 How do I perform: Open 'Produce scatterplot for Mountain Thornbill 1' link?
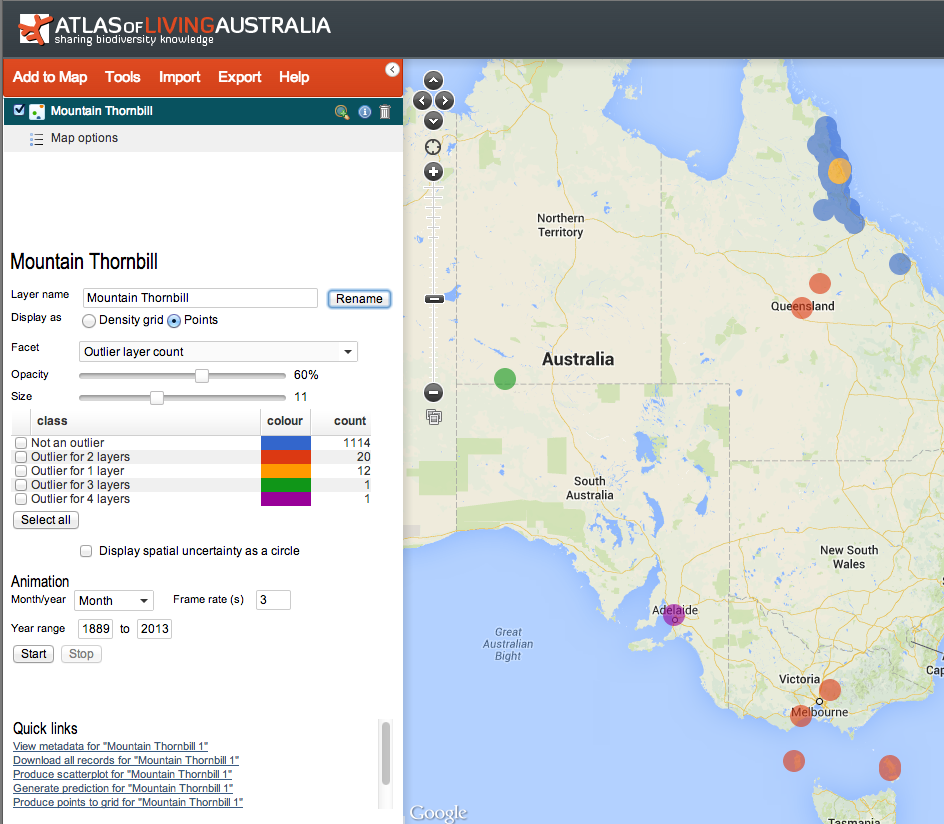[x=122, y=774]
